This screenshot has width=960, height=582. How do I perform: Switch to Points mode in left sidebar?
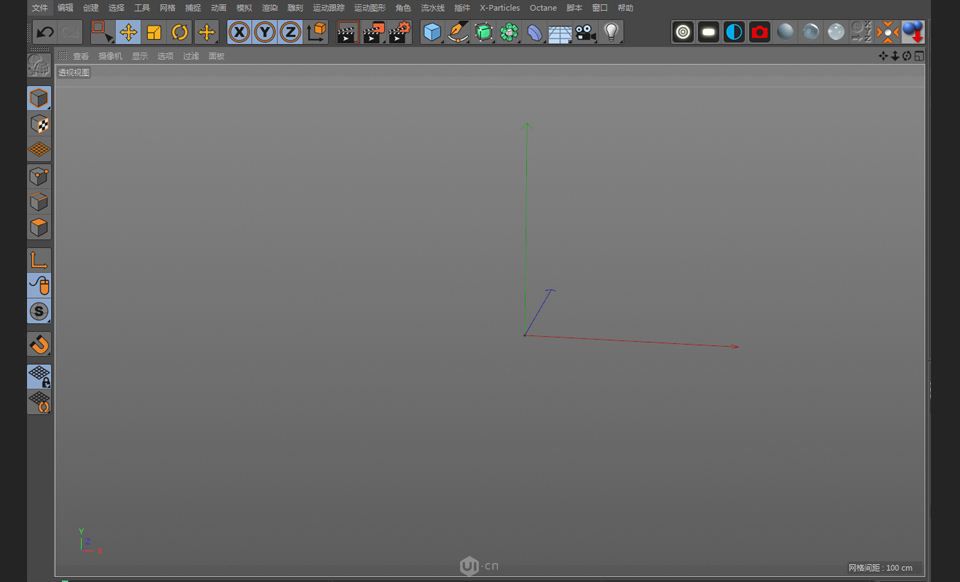[38, 175]
